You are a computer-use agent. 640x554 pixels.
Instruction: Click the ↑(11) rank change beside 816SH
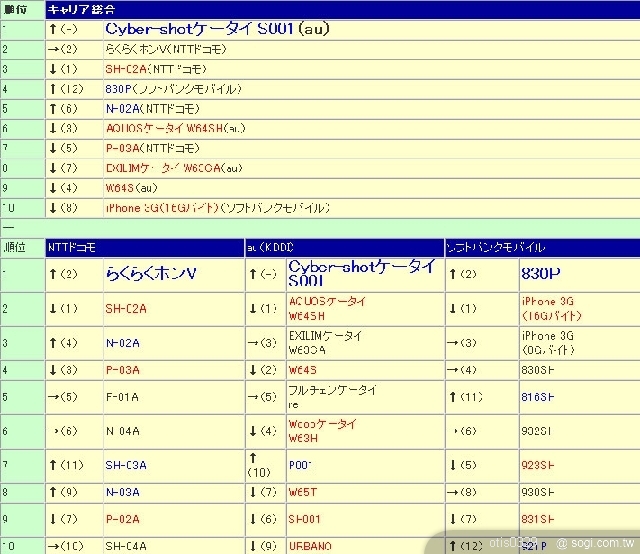(x=466, y=397)
